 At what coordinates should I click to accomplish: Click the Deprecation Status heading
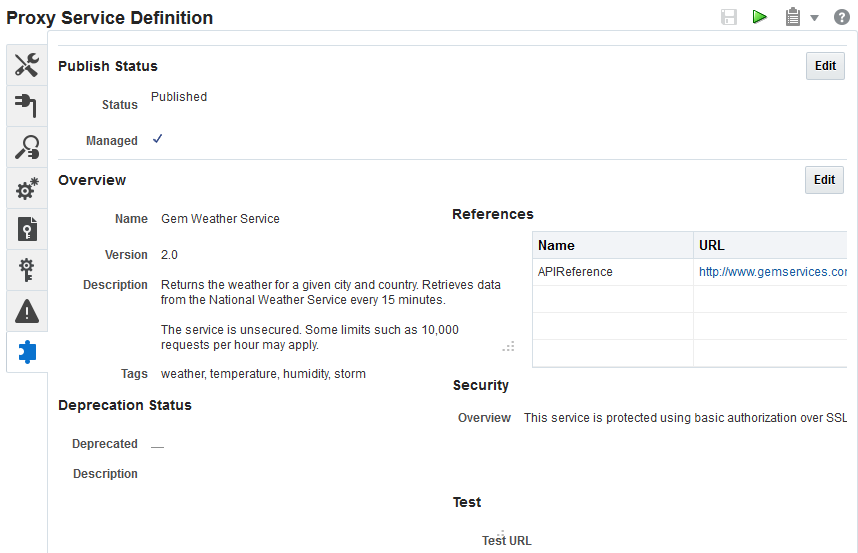[x=125, y=405]
